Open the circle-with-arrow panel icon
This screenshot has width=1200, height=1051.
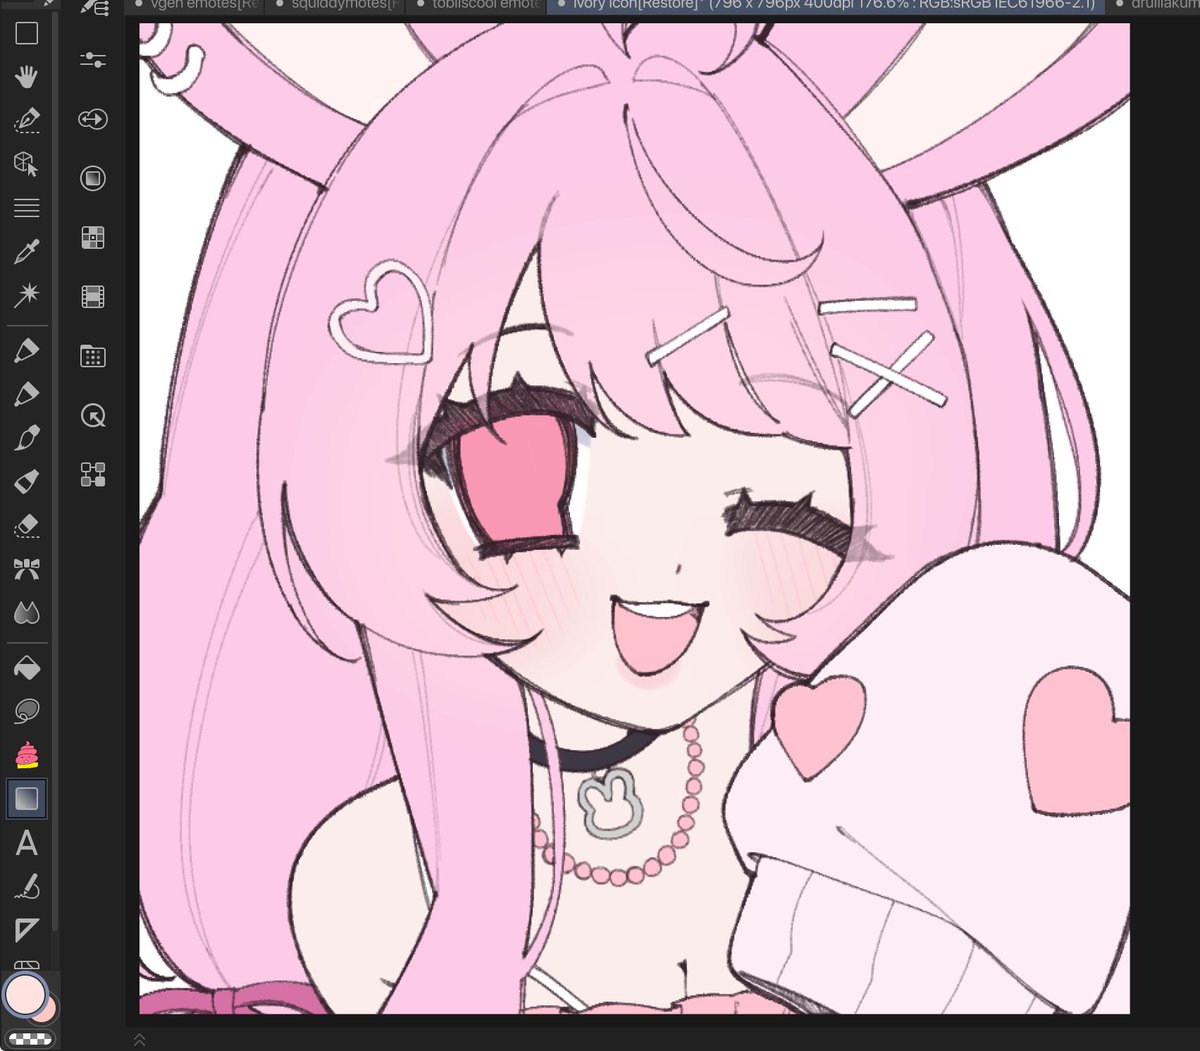93,415
